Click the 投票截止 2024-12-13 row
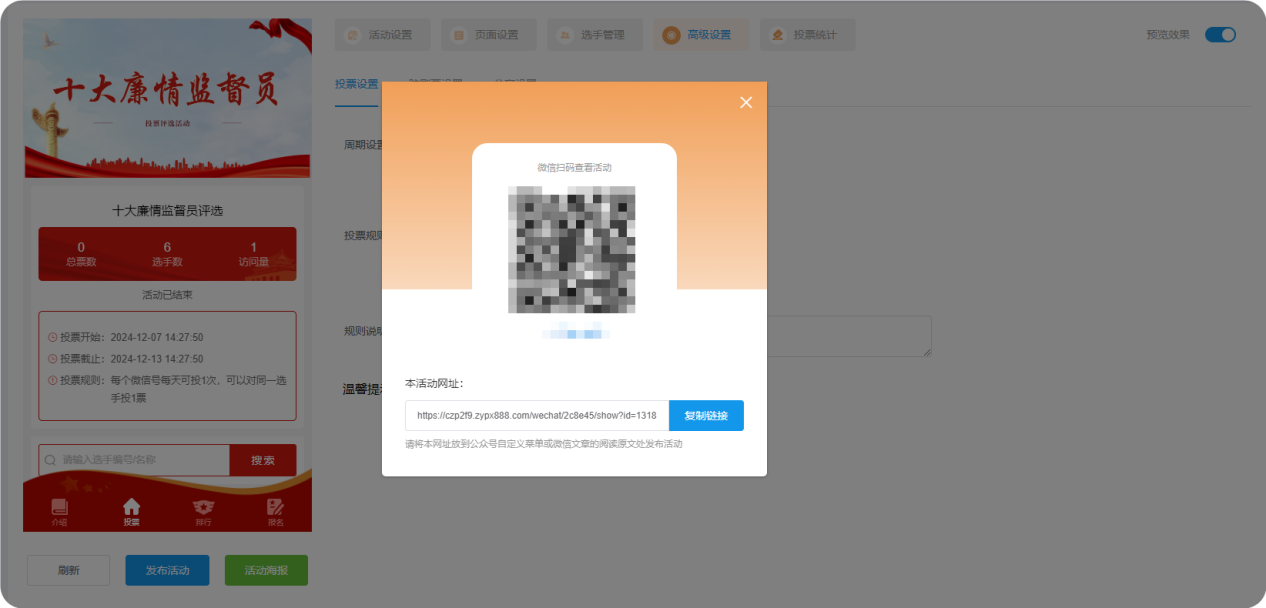Viewport: 1266px width, 608px height. pyautogui.click(x=126, y=358)
